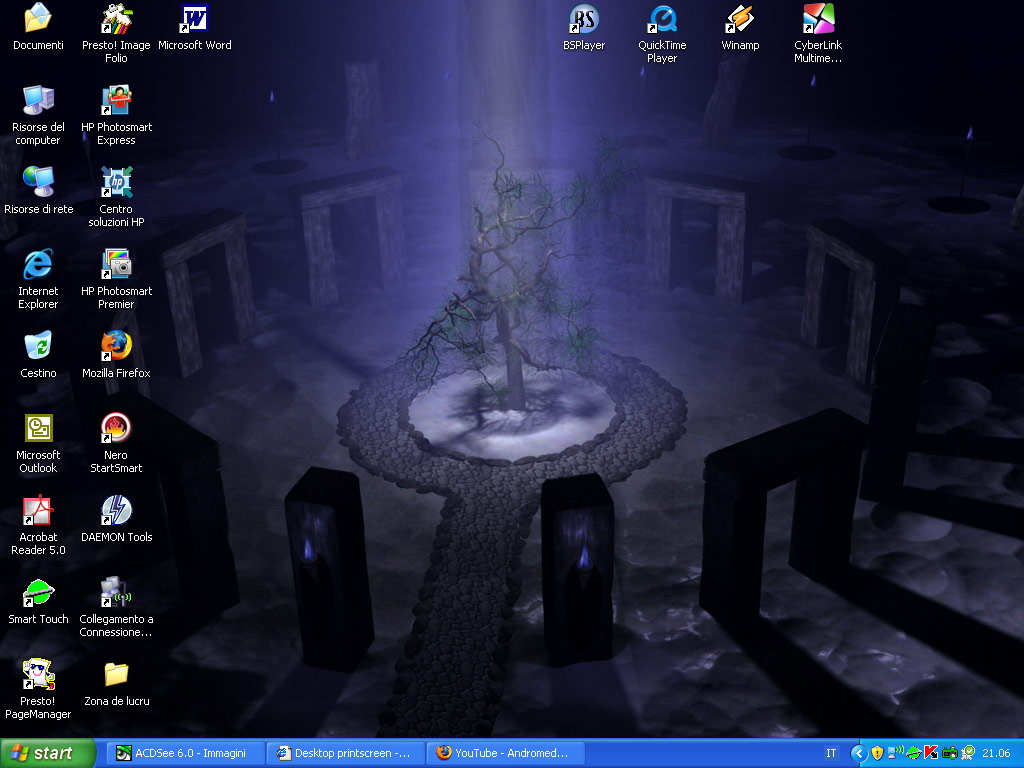Screen dimensions: 1024x768
Task: Select the HP Photosmart Express icon
Action: [116, 101]
